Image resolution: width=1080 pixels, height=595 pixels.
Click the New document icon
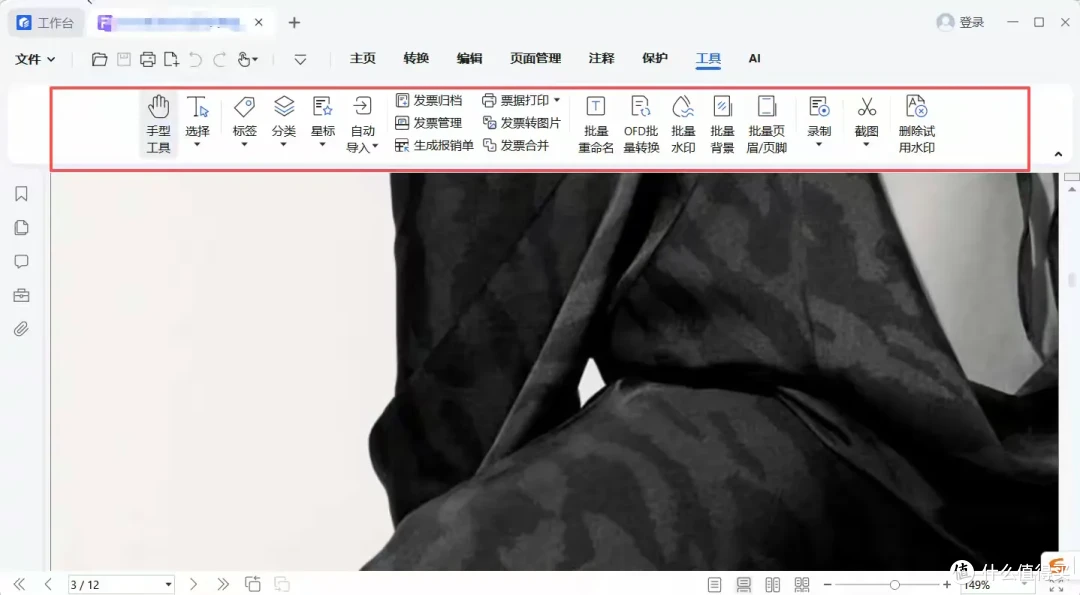click(x=172, y=59)
